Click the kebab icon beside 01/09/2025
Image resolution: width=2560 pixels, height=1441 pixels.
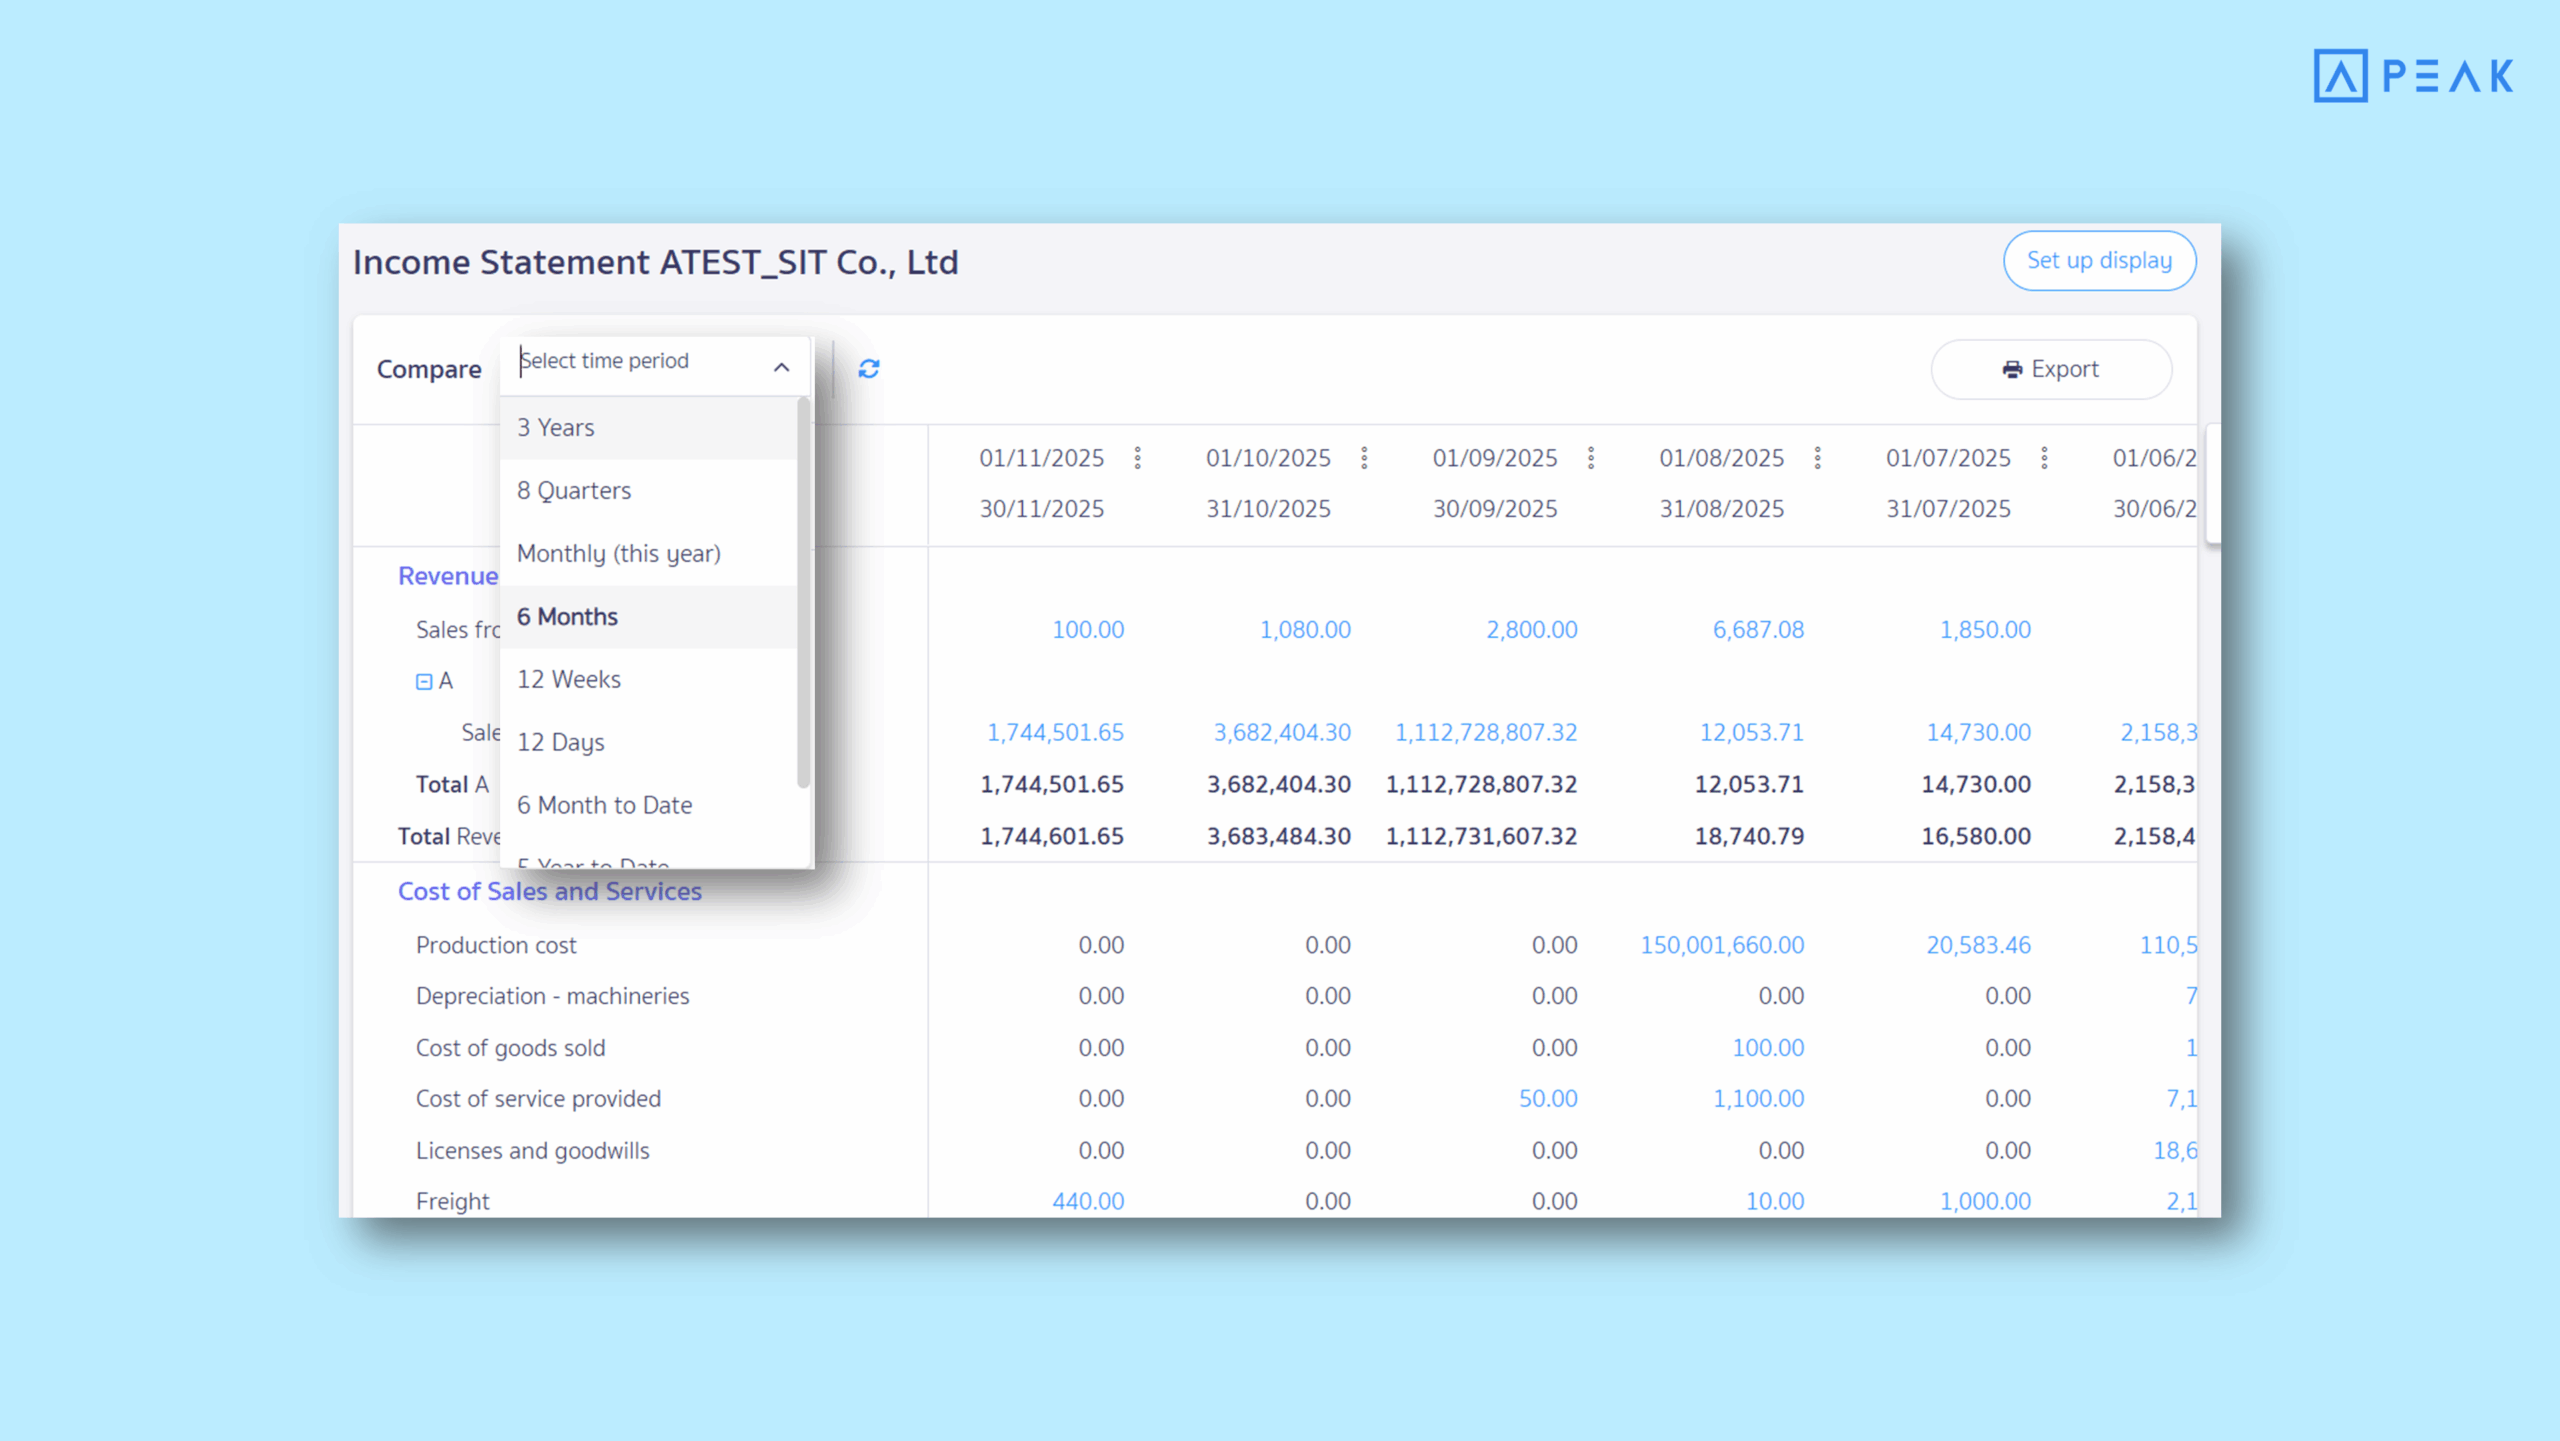pos(1590,457)
